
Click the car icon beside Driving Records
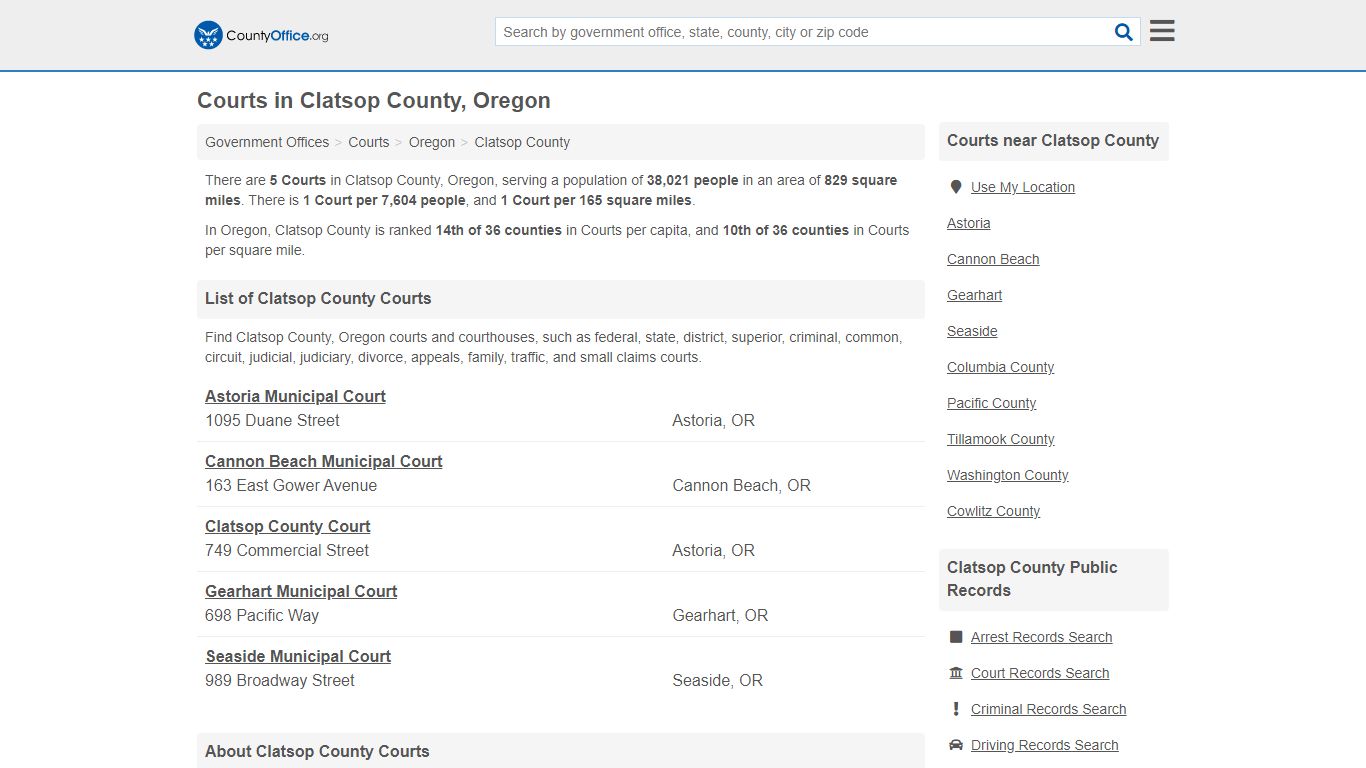[x=956, y=745]
